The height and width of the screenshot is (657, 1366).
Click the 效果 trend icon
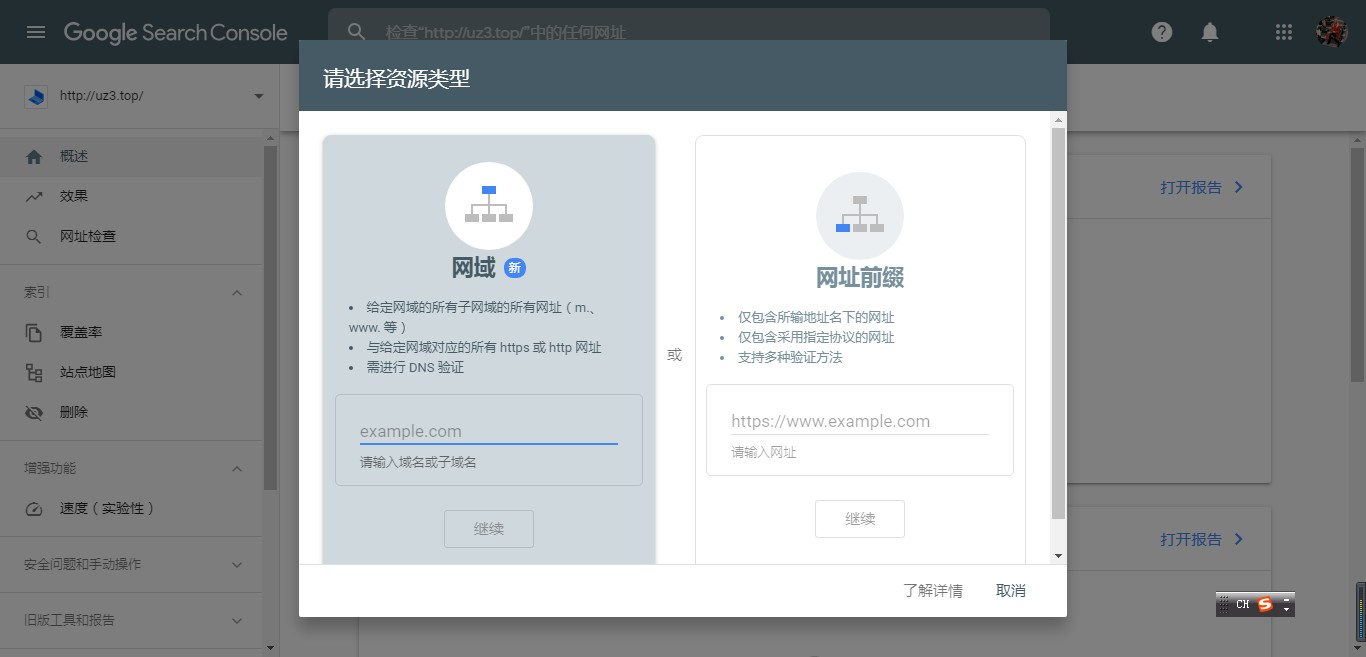click(34, 196)
